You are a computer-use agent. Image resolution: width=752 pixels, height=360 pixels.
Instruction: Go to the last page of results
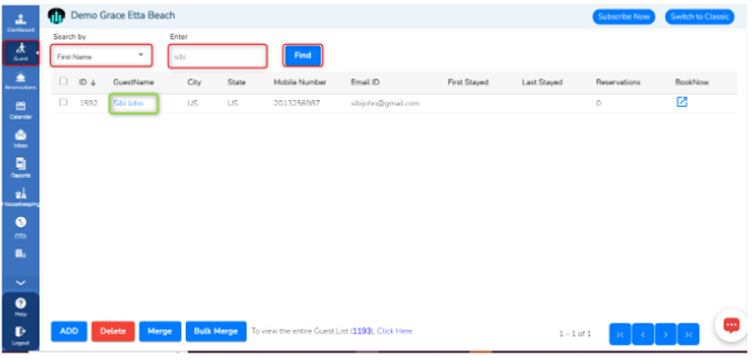pyautogui.click(x=688, y=335)
